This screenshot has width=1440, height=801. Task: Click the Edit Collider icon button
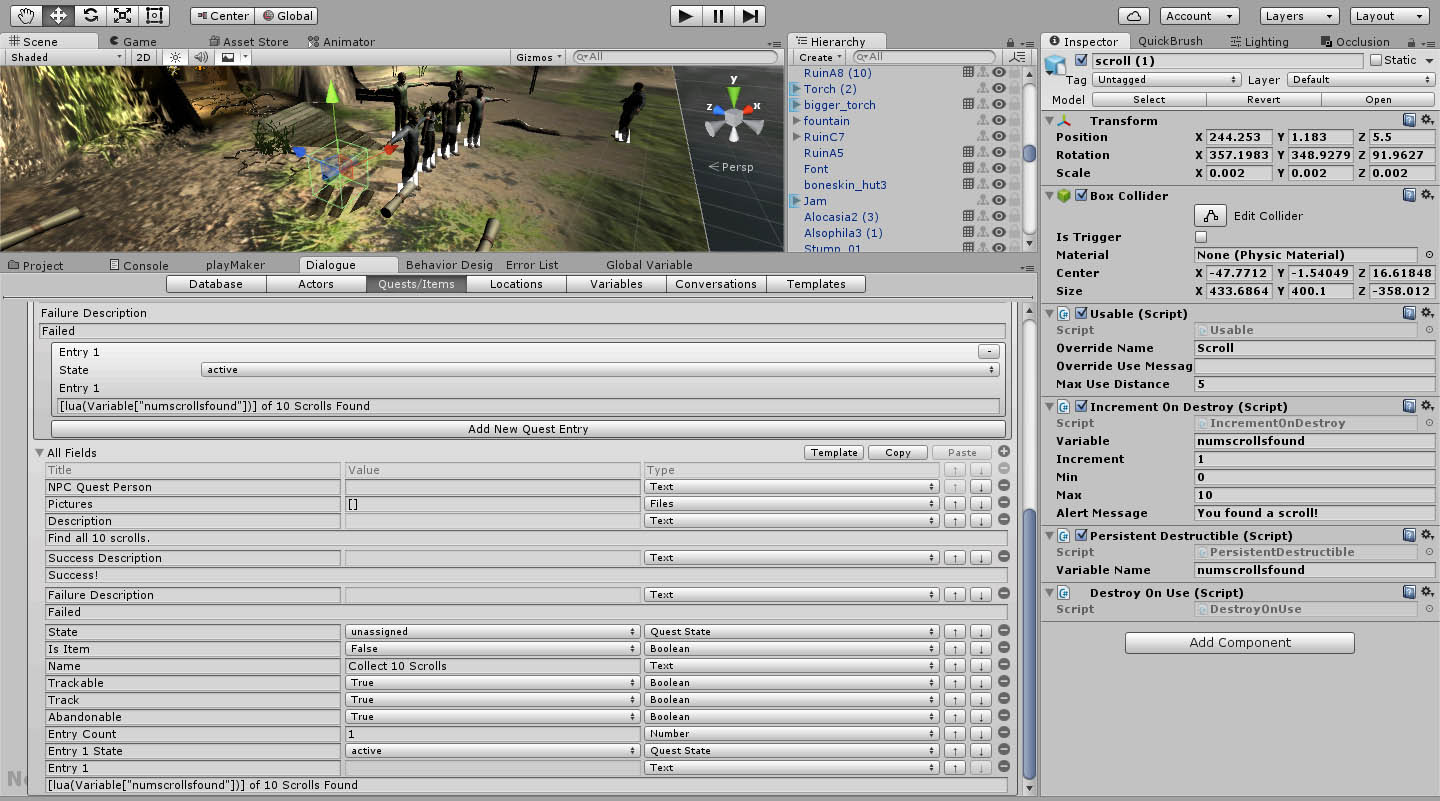pos(1211,215)
